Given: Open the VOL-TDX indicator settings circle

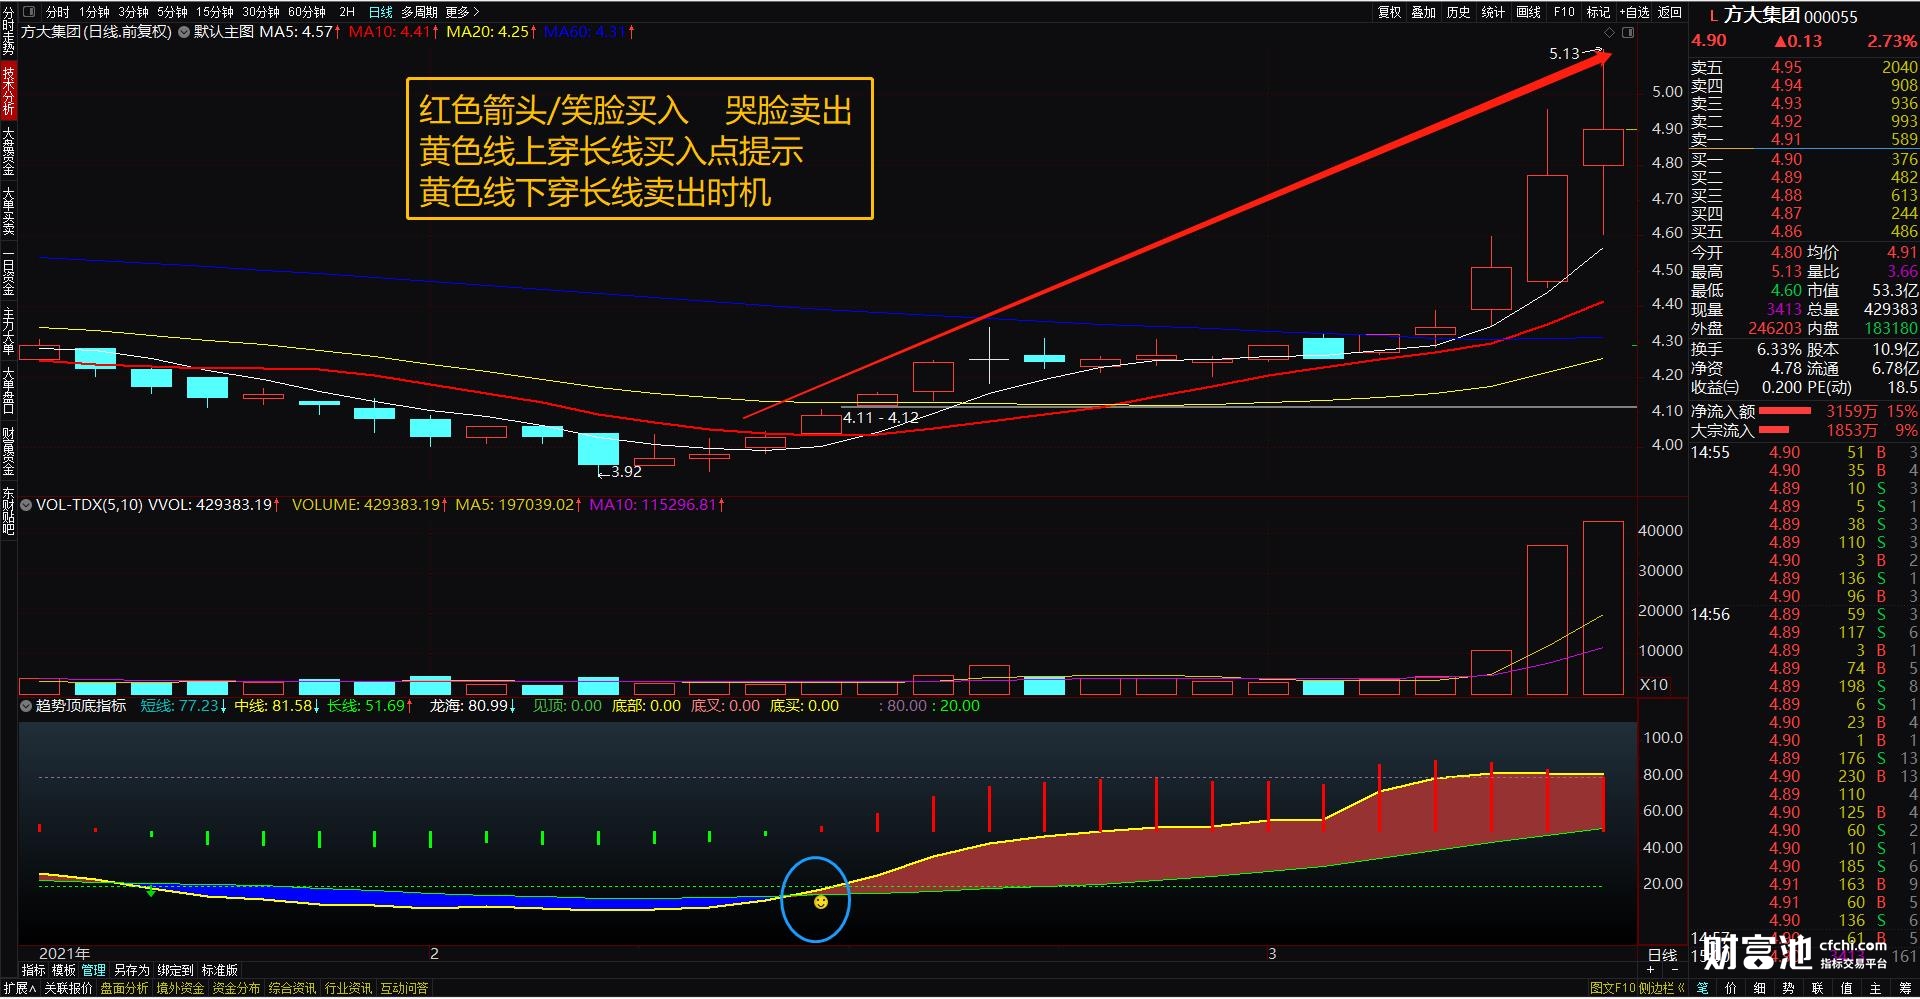Looking at the screenshot, I should point(26,505).
